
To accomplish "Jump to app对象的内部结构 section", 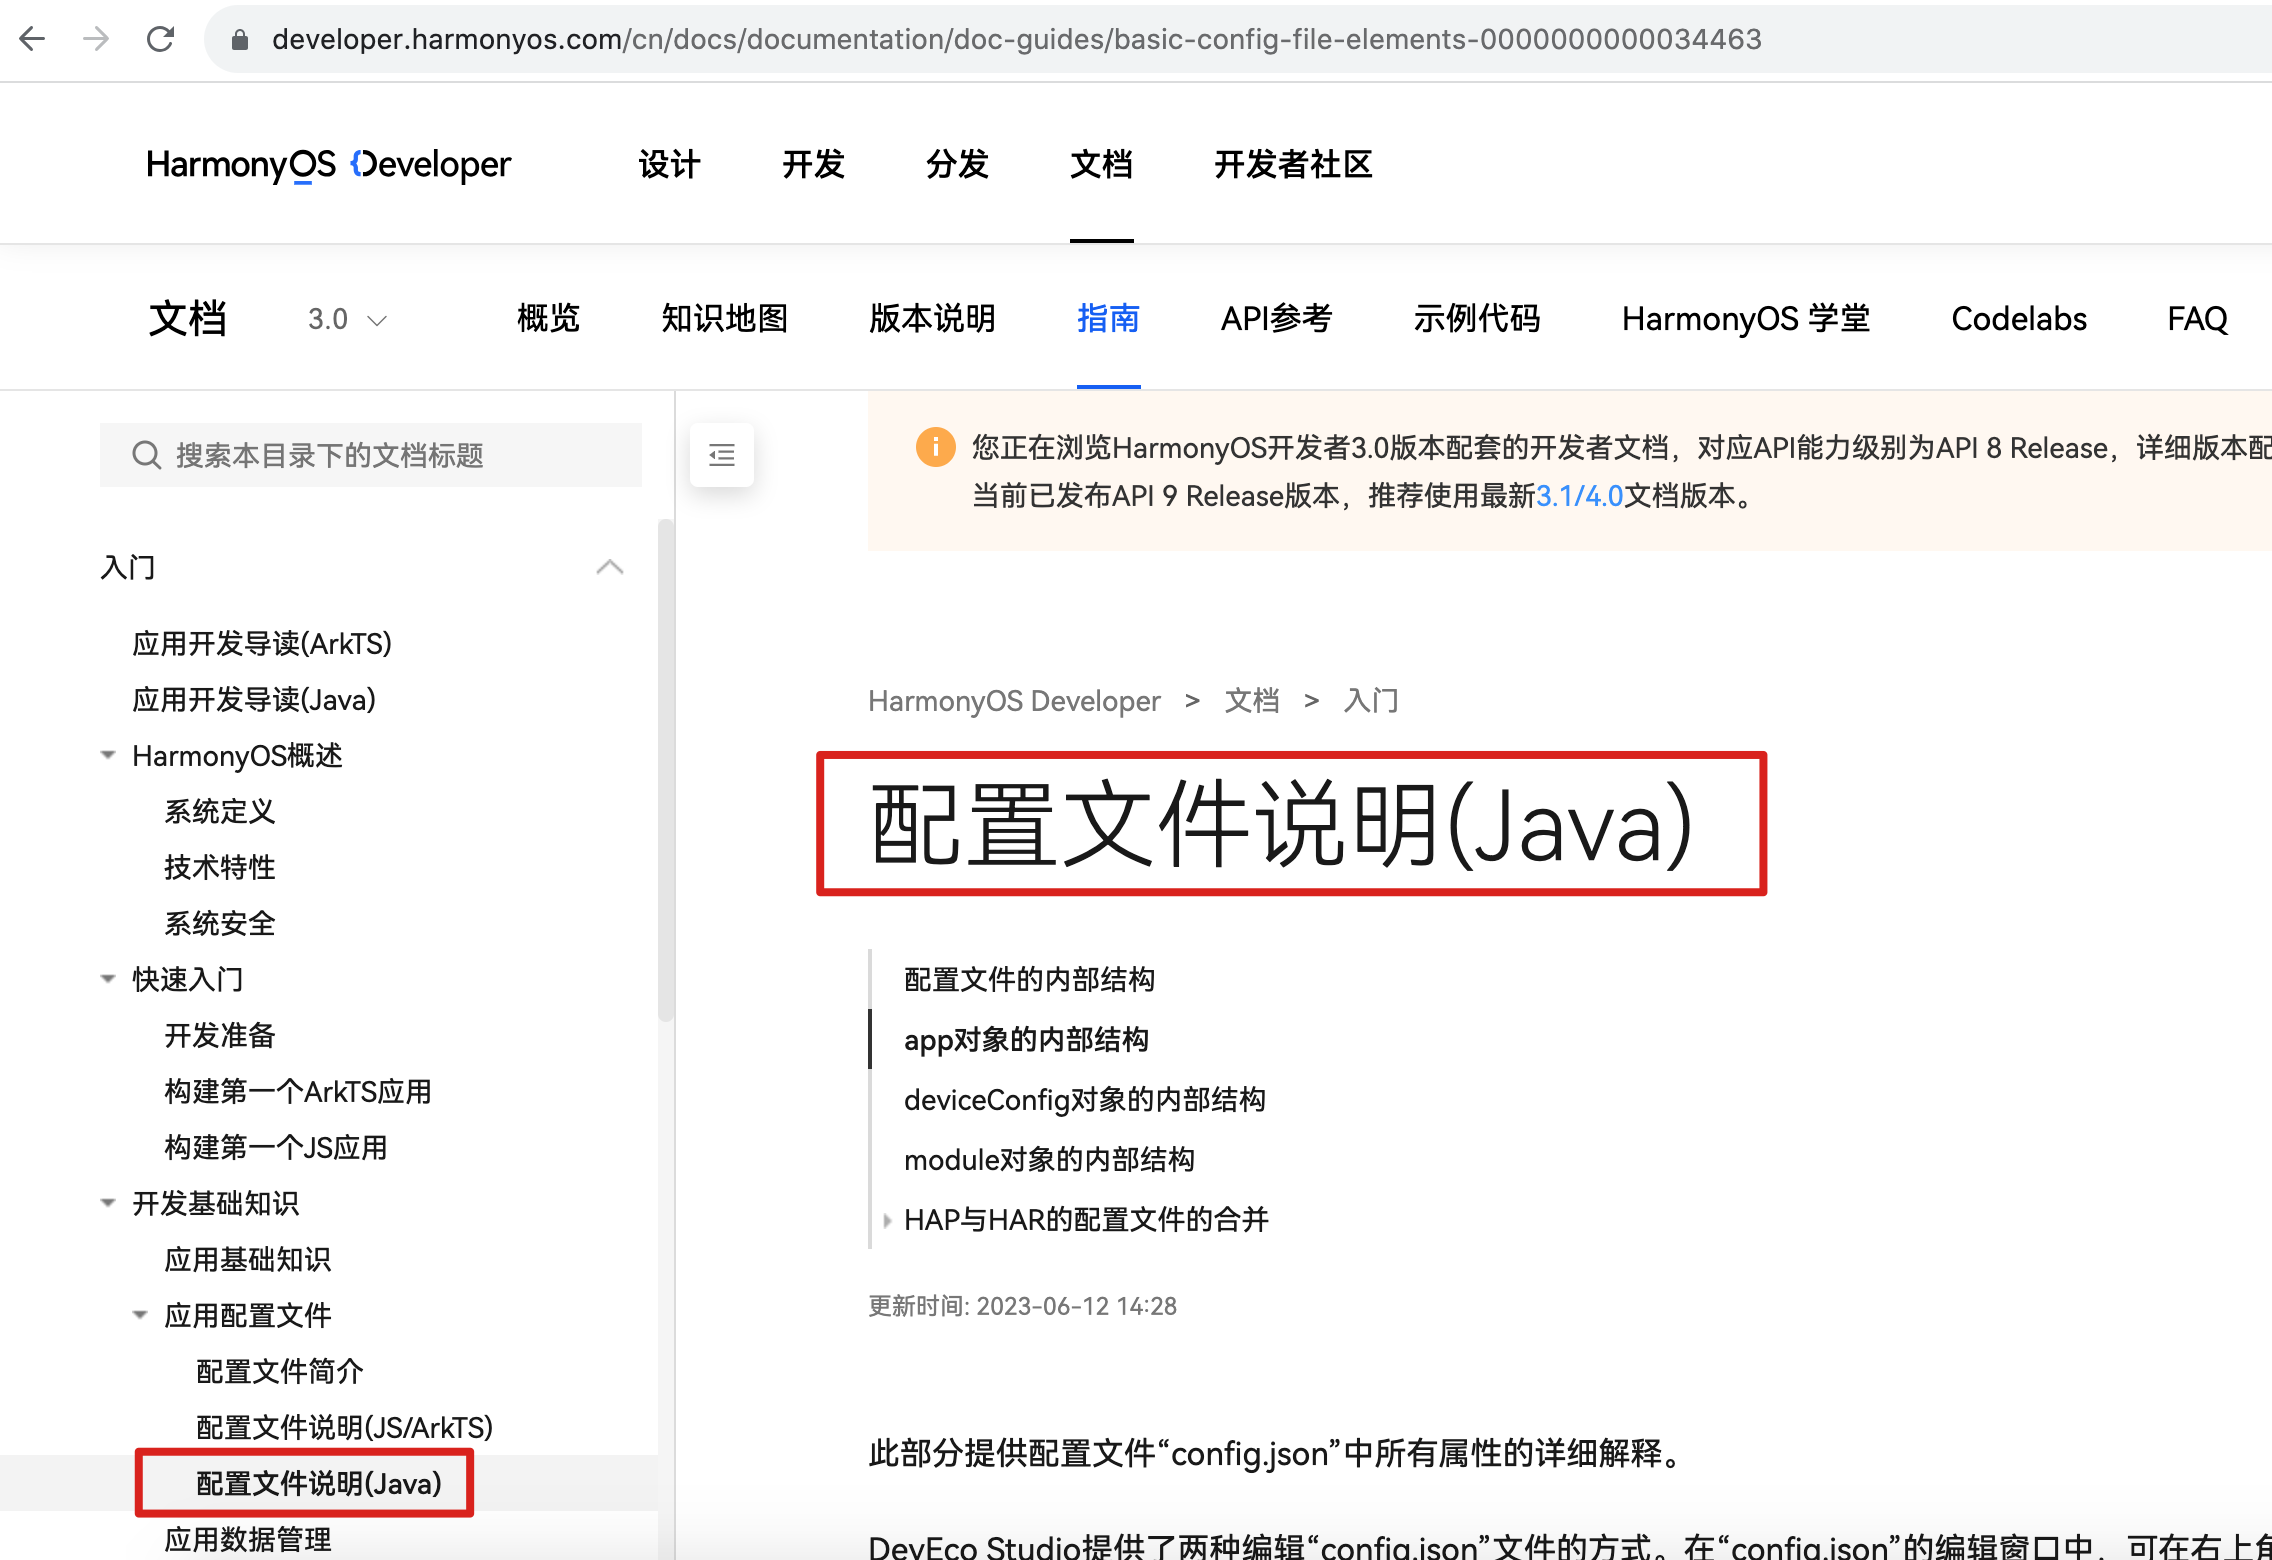I will [1026, 1039].
